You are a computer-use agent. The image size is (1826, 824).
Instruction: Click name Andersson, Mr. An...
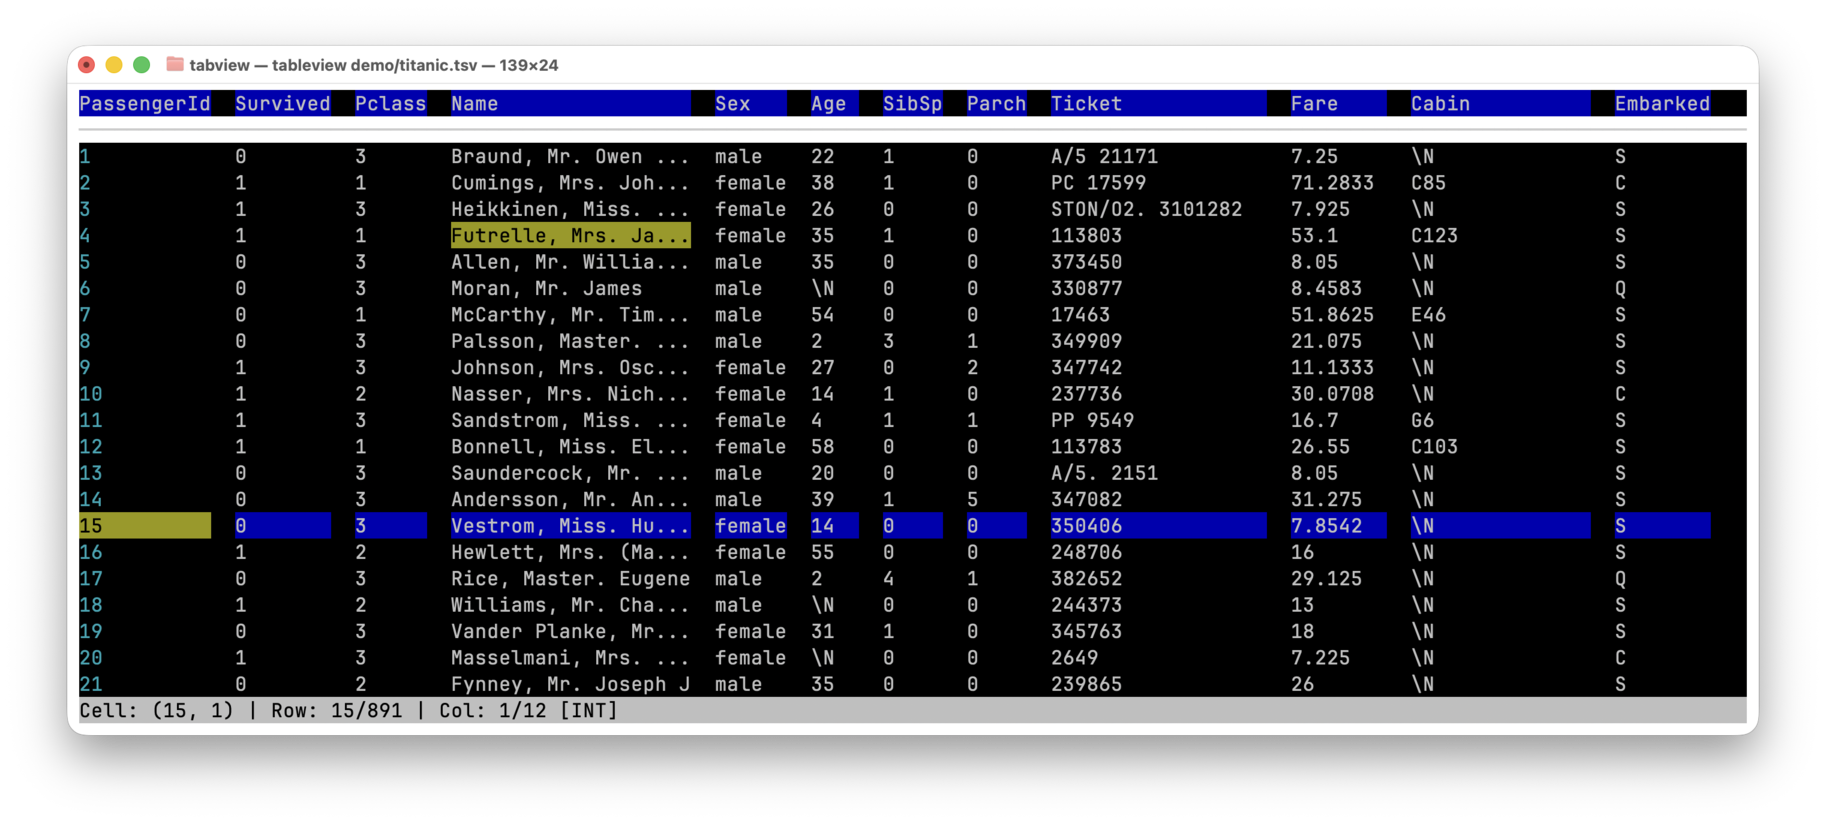(x=570, y=499)
